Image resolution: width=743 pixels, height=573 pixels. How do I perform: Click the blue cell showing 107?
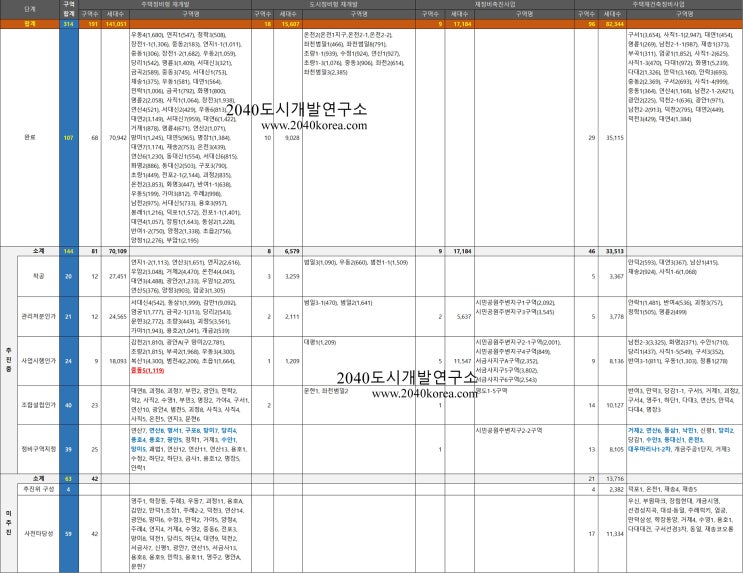[69, 137]
